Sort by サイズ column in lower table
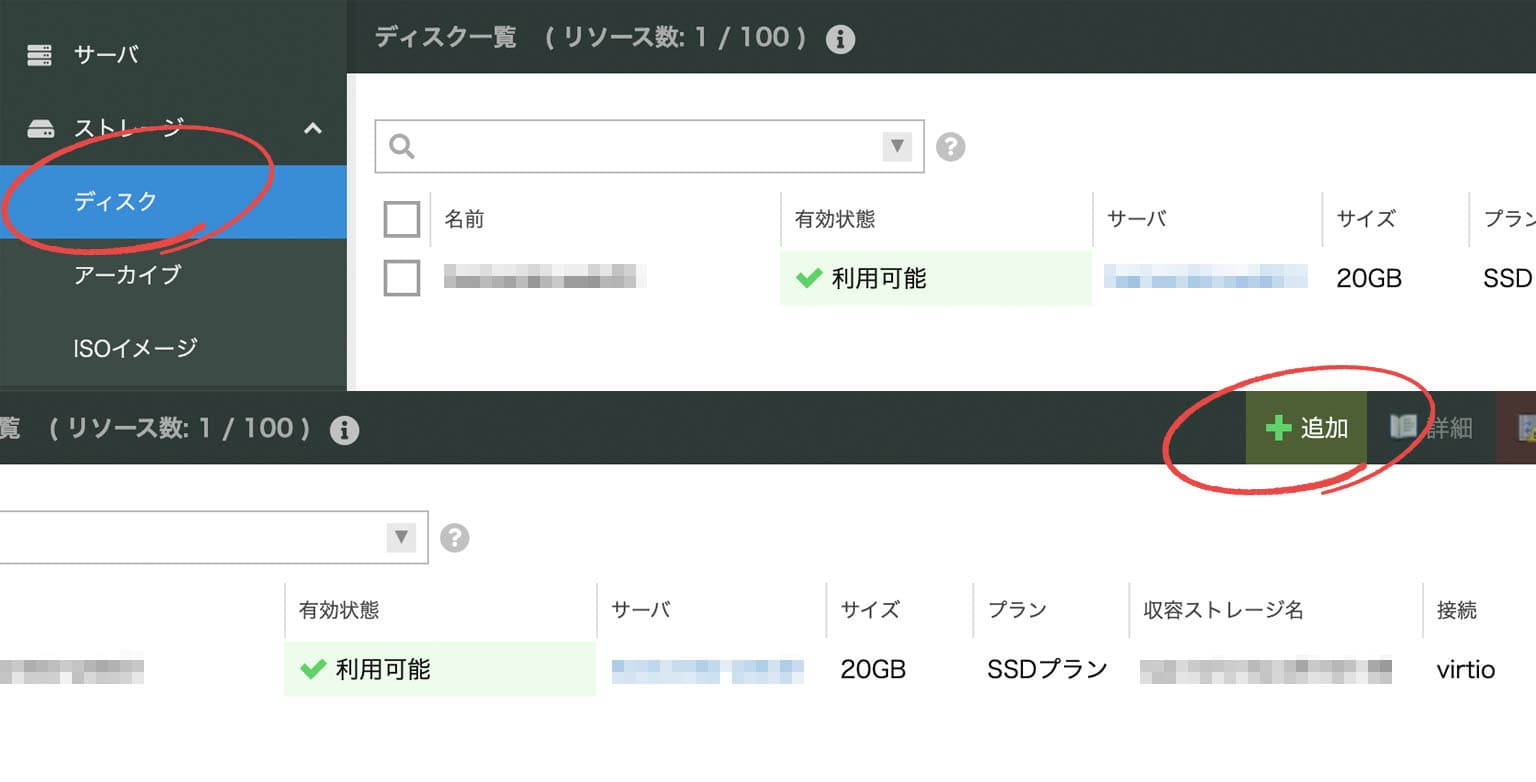The height and width of the screenshot is (782, 1536). tap(870, 610)
